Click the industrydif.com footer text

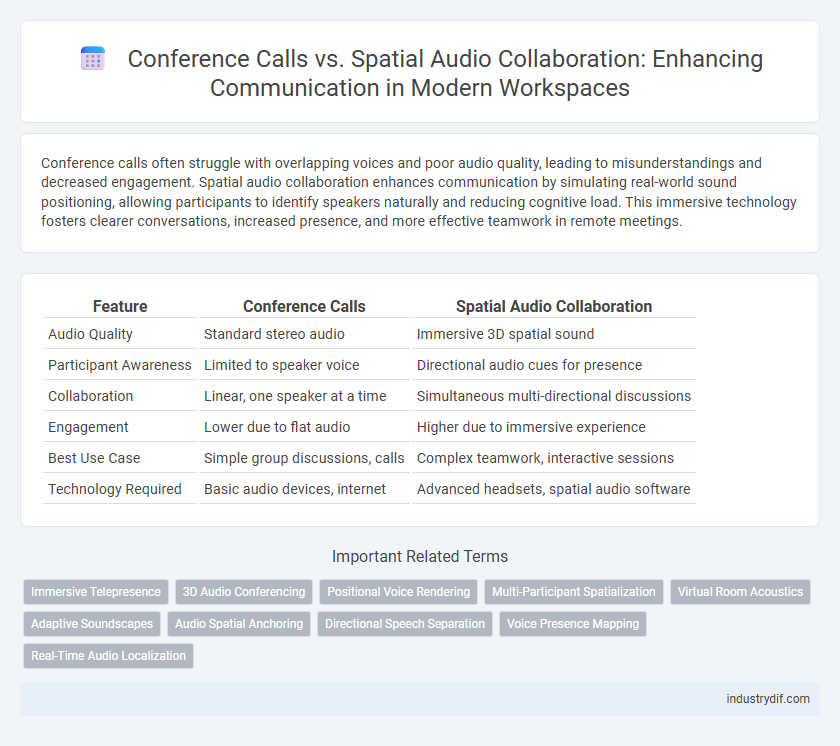(769, 700)
